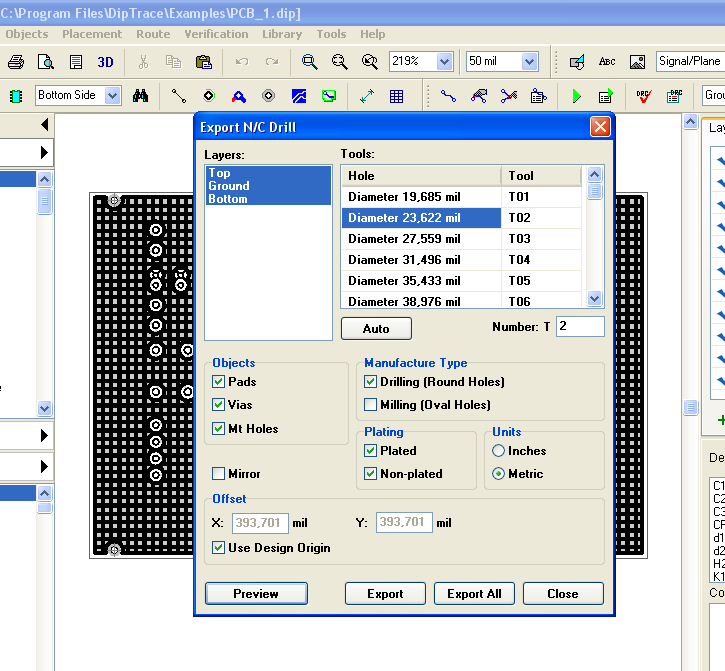
Task: Select the Inches radio button
Action: coord(498,451)
